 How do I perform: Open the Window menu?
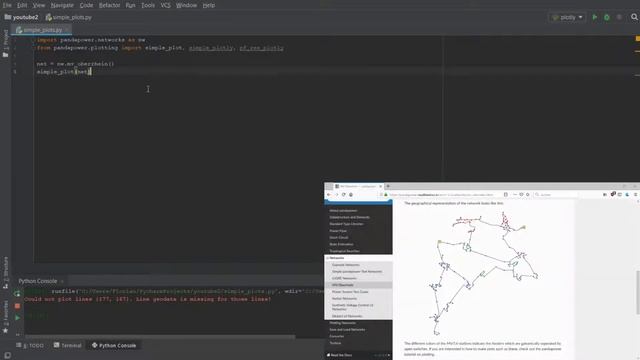(x=186, y=5)
